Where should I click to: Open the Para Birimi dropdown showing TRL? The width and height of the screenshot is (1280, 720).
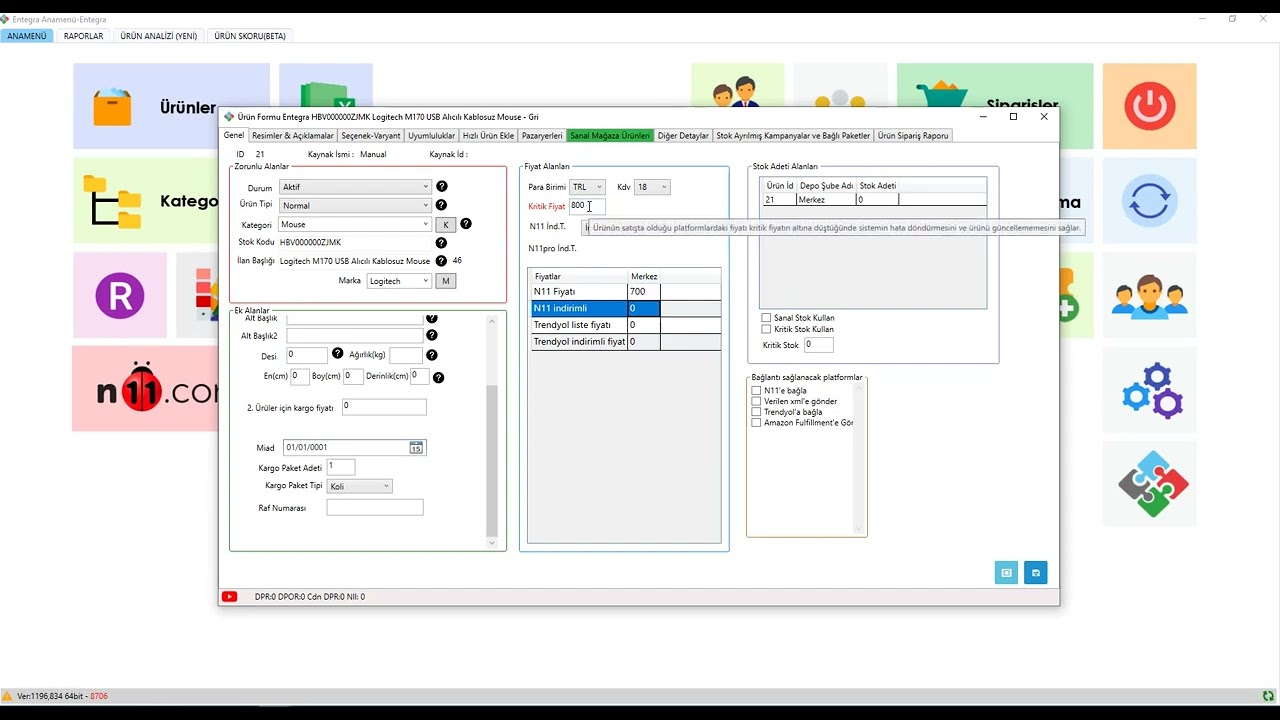click(587, 187)
